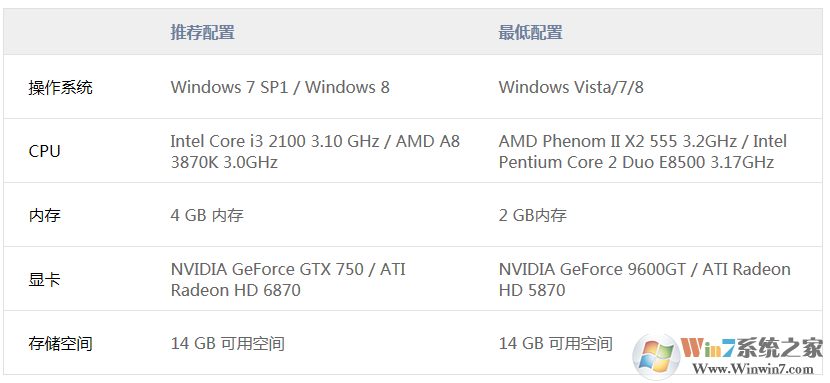Click the 最低配置 column header

tap(530, 32)
